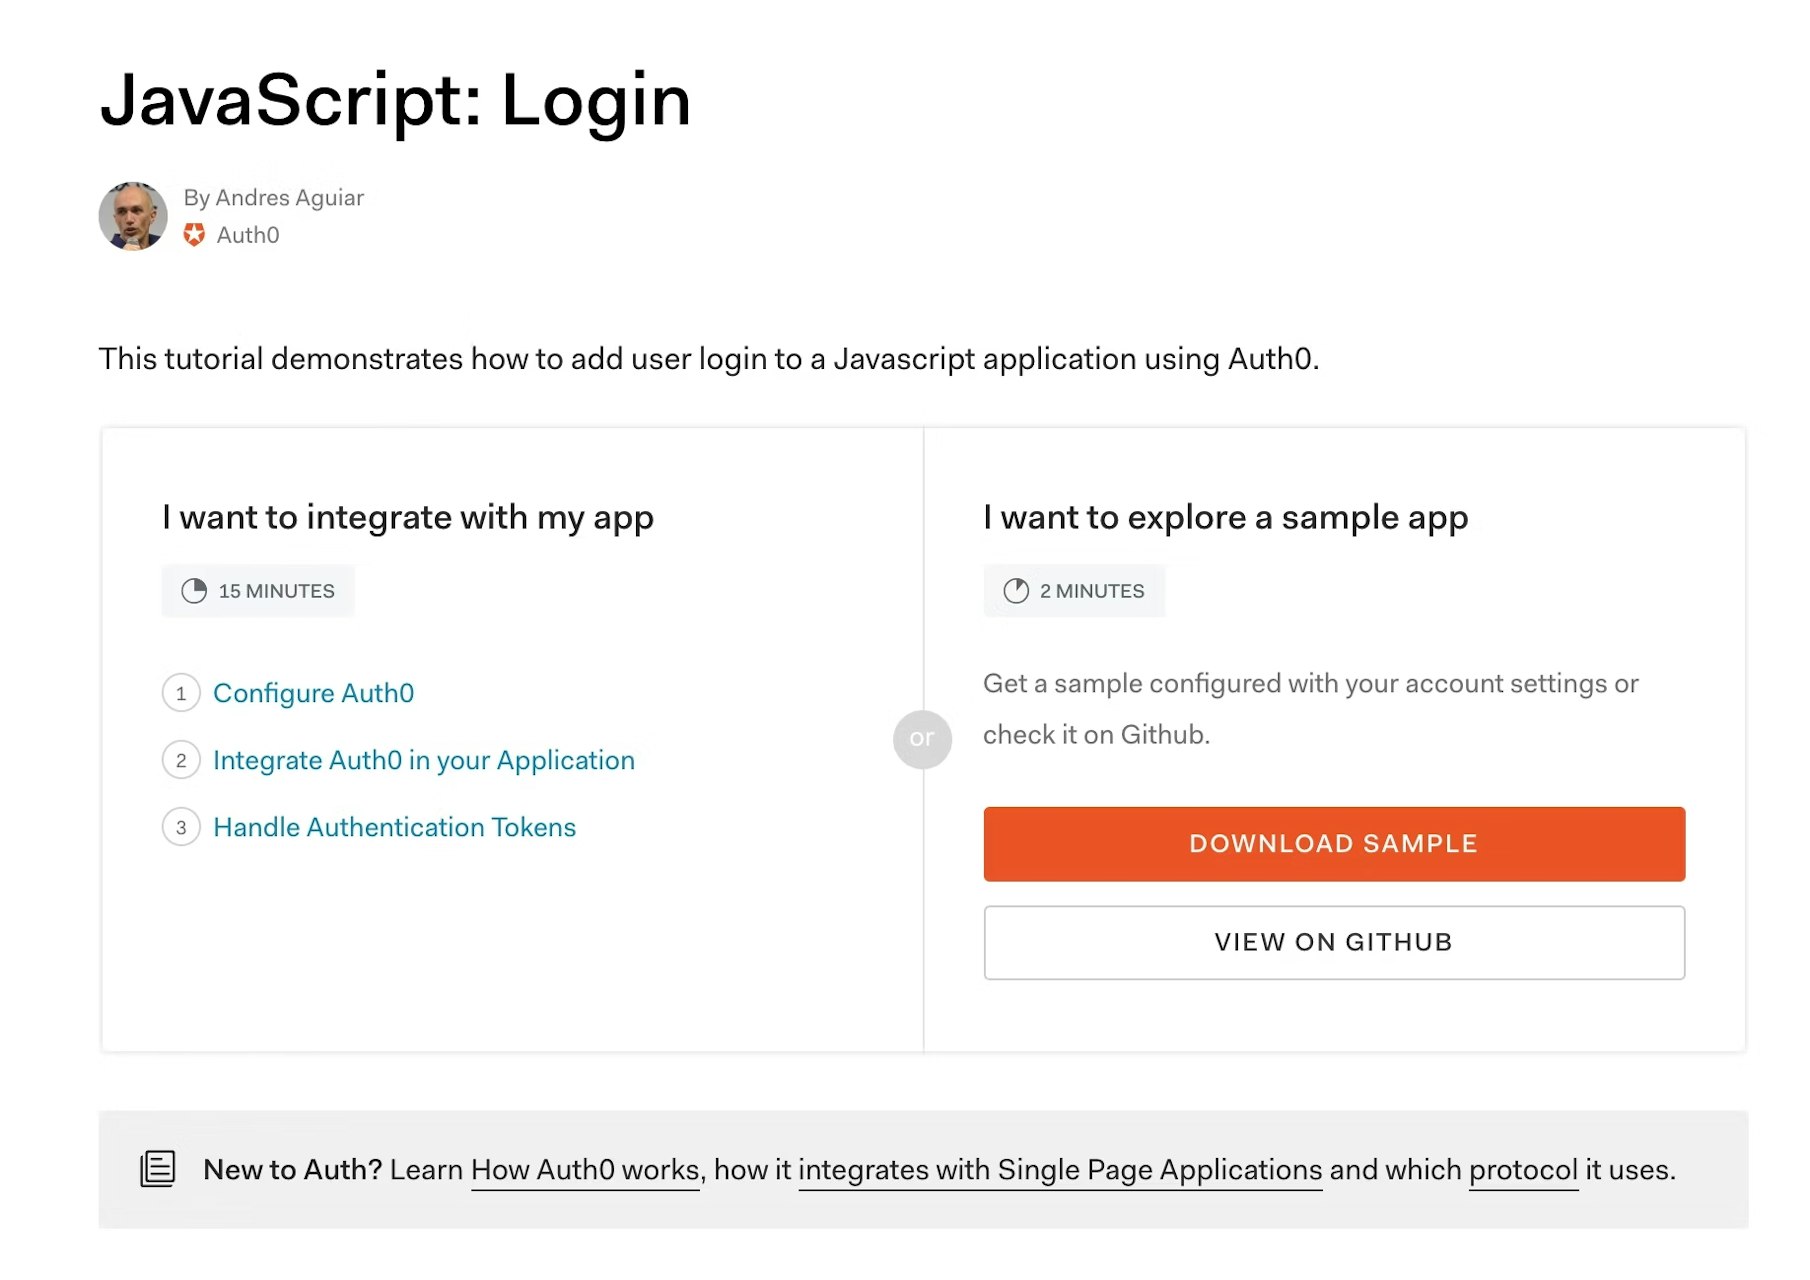Viewport: 1810px width, 1280px height.
Task: Click the 'I want to explore a sample app' heading
Action: [x=1224, y=518]
